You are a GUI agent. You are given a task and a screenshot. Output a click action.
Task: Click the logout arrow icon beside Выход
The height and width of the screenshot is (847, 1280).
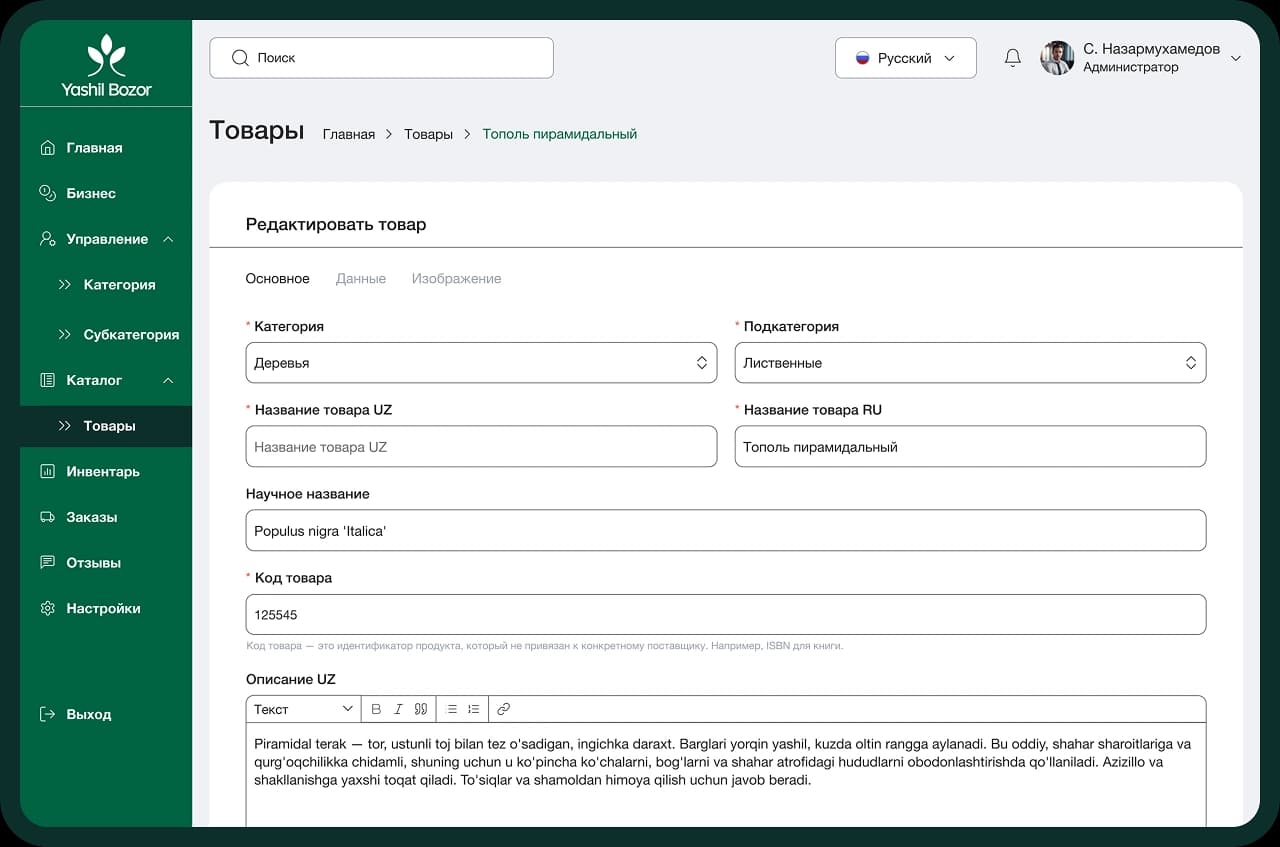47,714
